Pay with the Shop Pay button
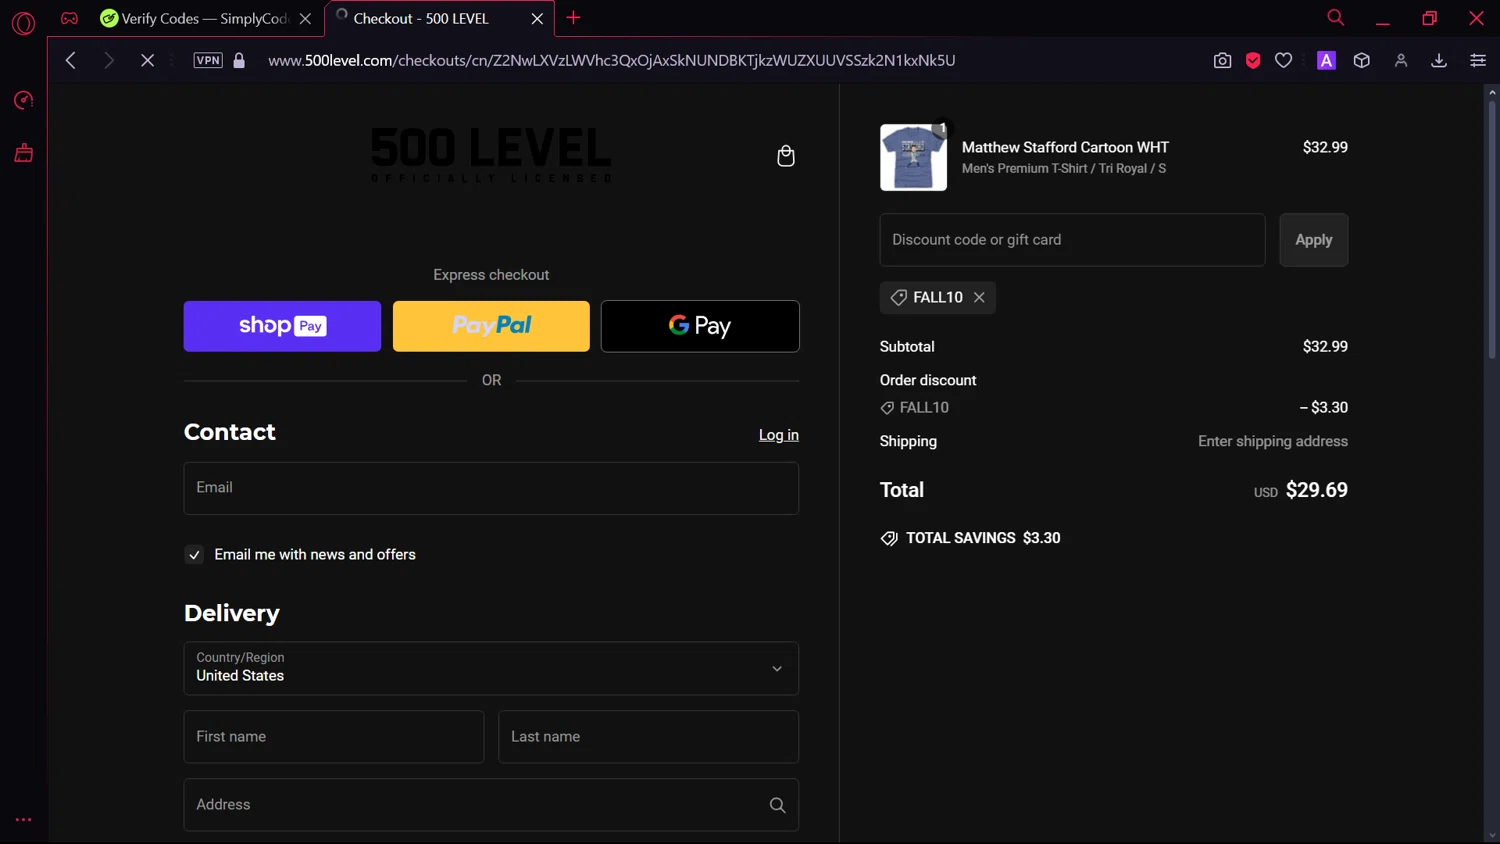 click(282, 326)
